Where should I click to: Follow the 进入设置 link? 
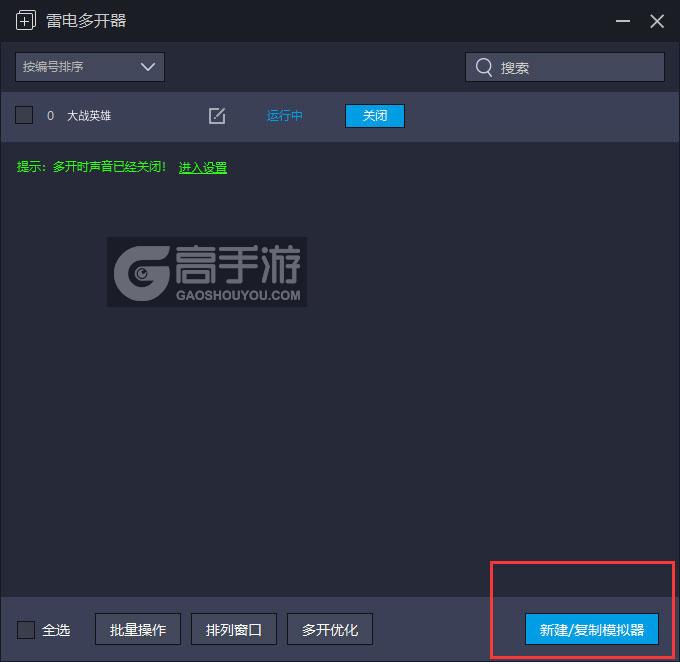(203, 167)
